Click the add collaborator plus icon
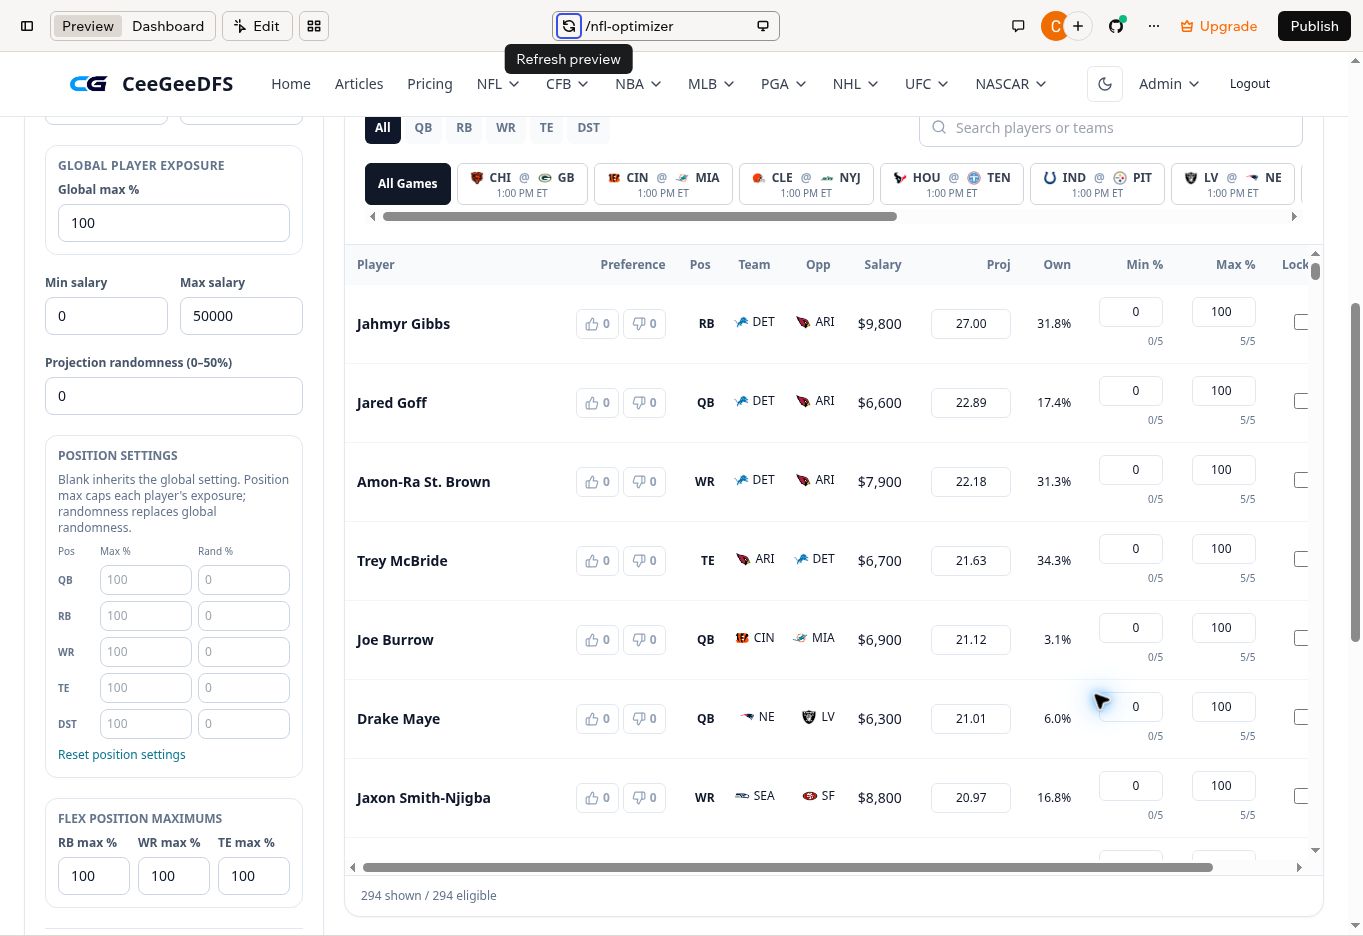 (x=1078, y=26)
